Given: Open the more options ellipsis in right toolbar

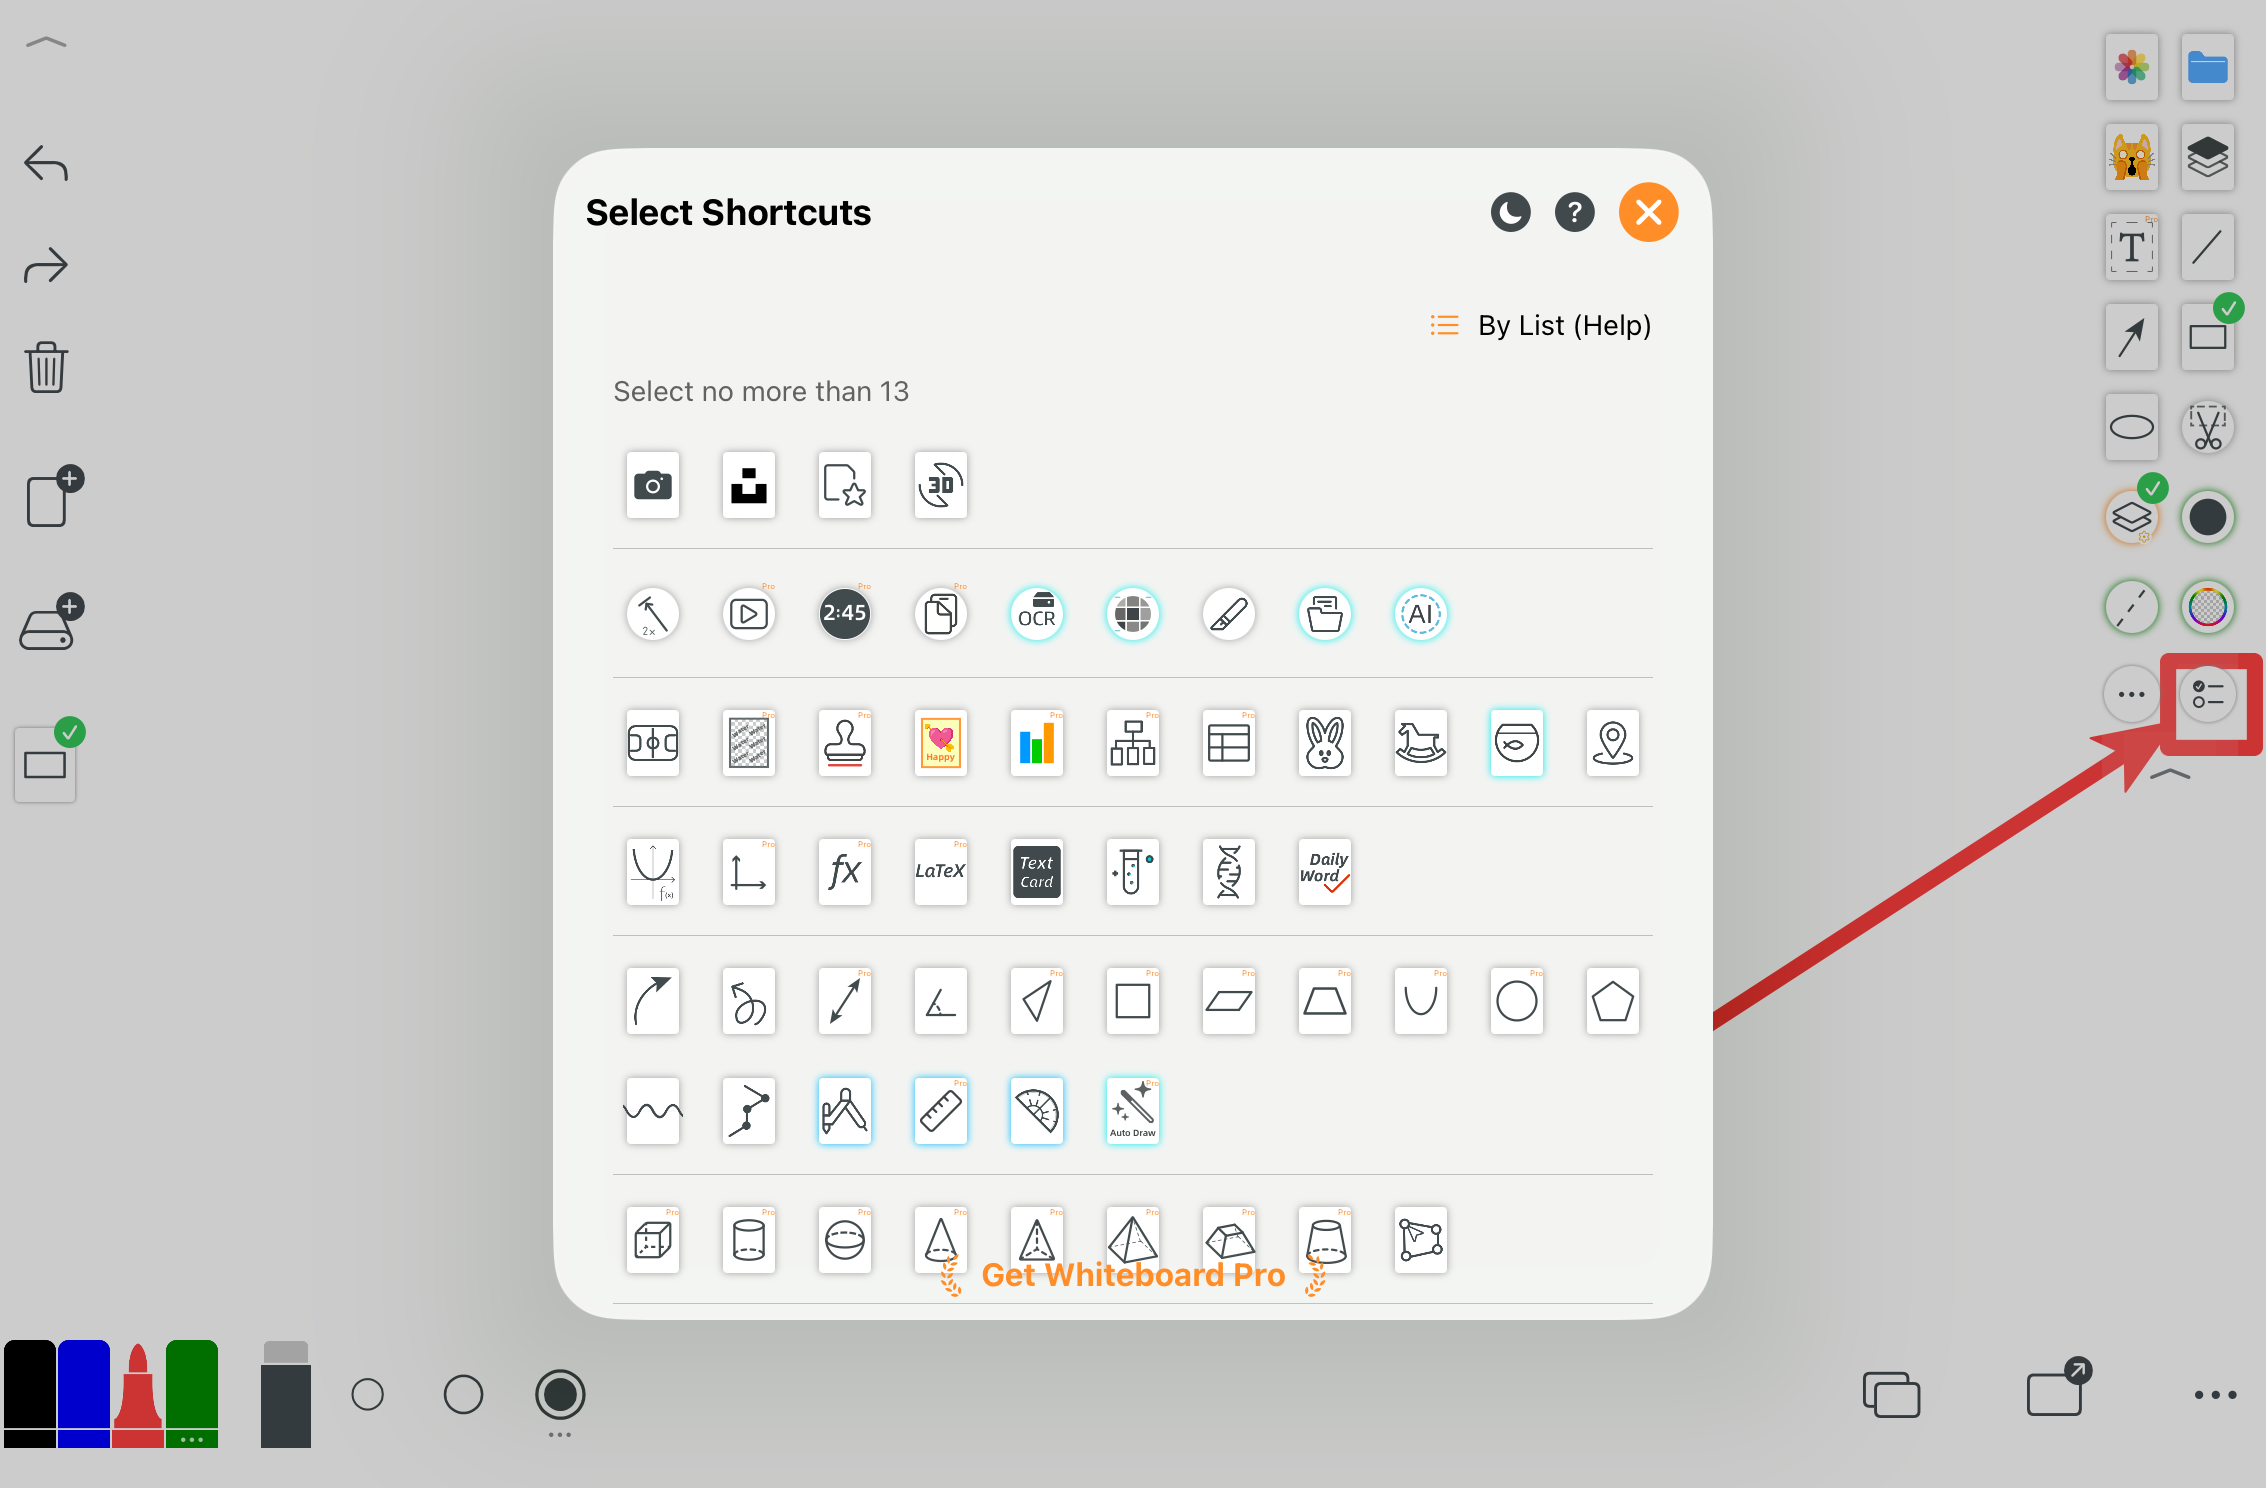Looking at the screenshot, I should (2130, 694).
